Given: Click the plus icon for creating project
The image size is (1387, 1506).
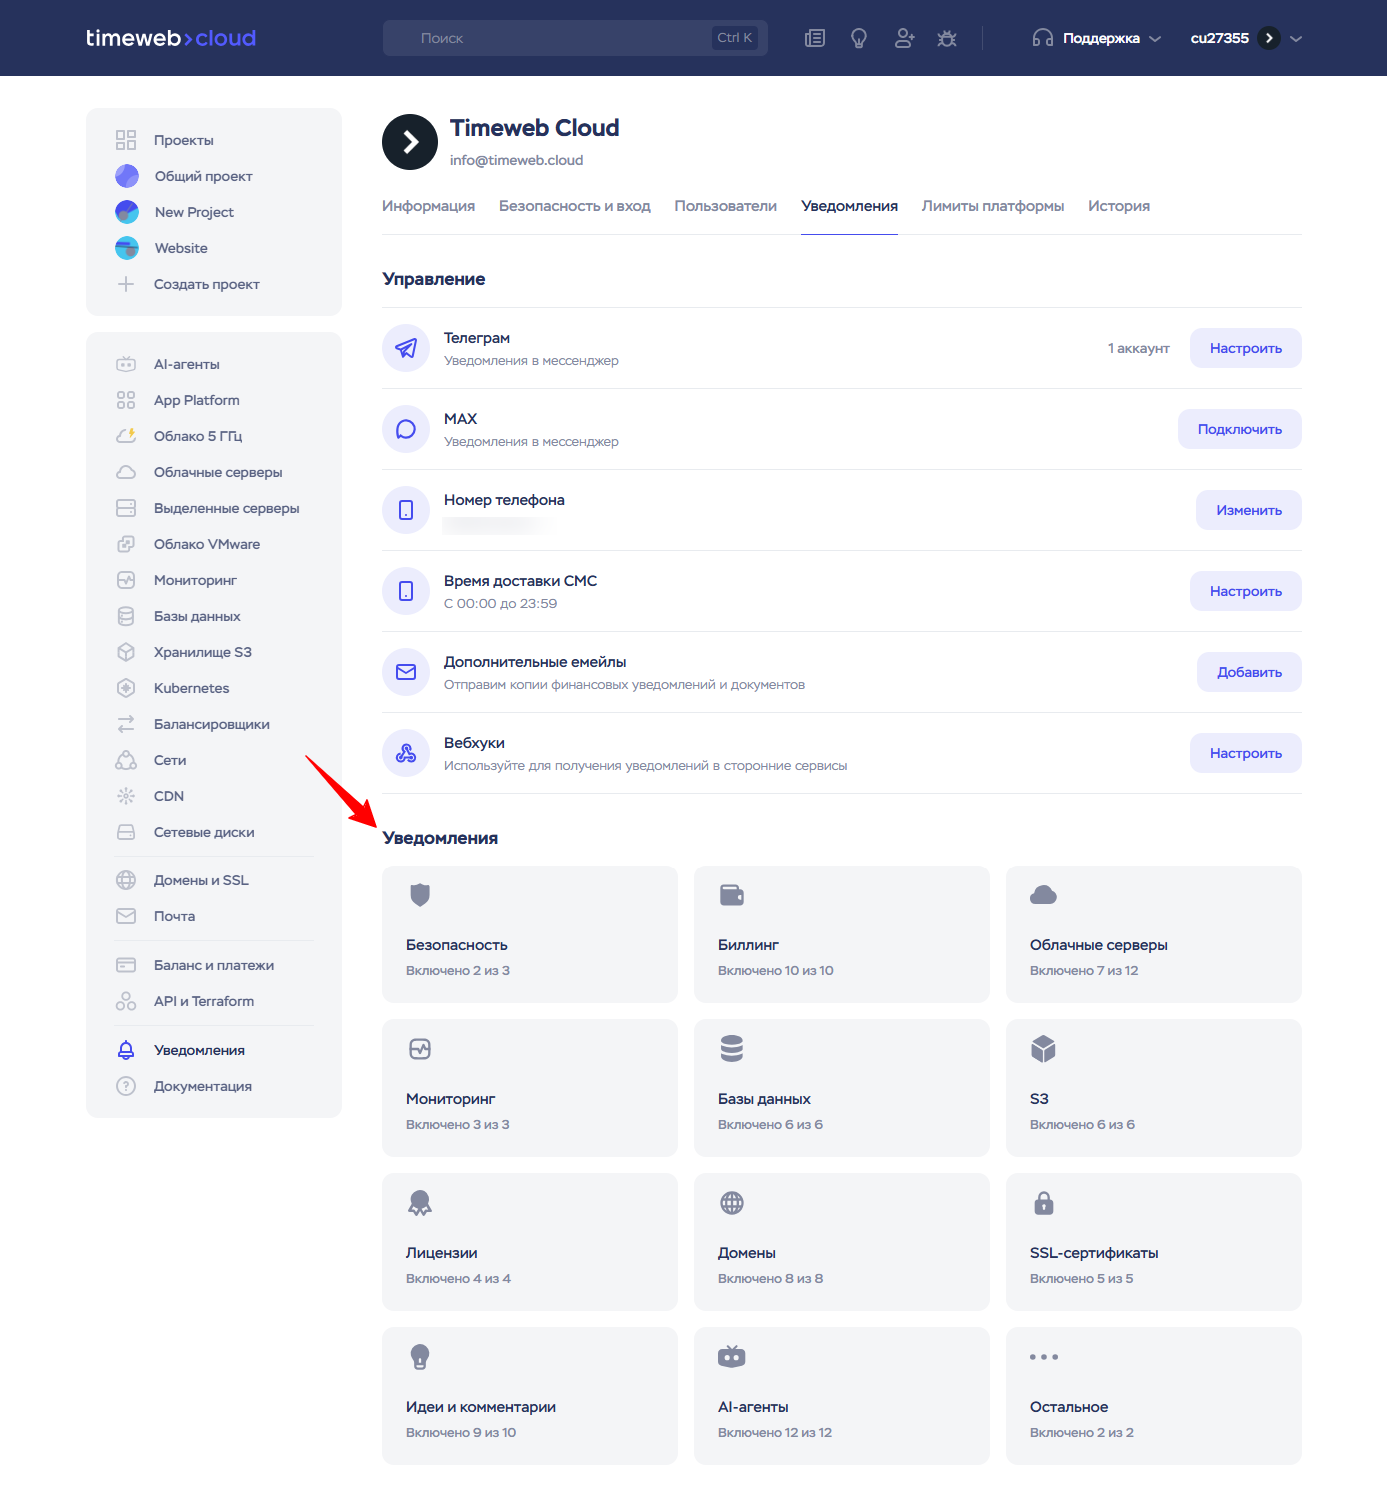Looking at the screenshot, I should coord(126,284).
